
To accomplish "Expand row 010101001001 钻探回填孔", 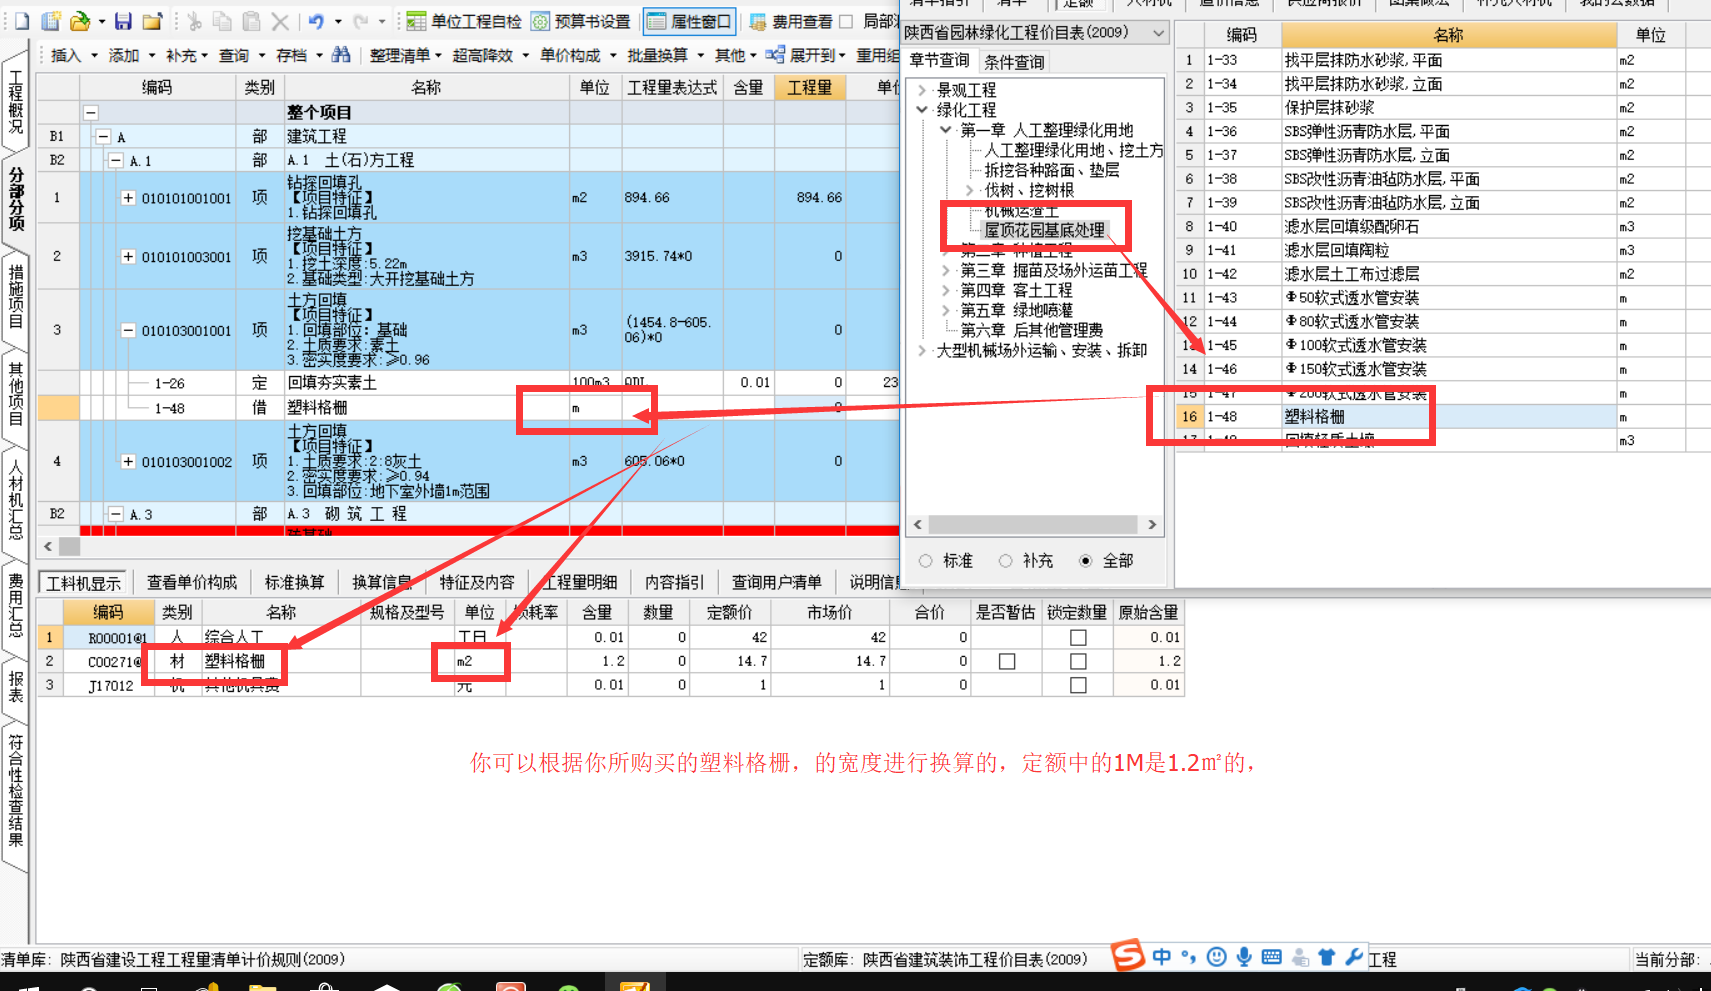I will coord(128,198).
